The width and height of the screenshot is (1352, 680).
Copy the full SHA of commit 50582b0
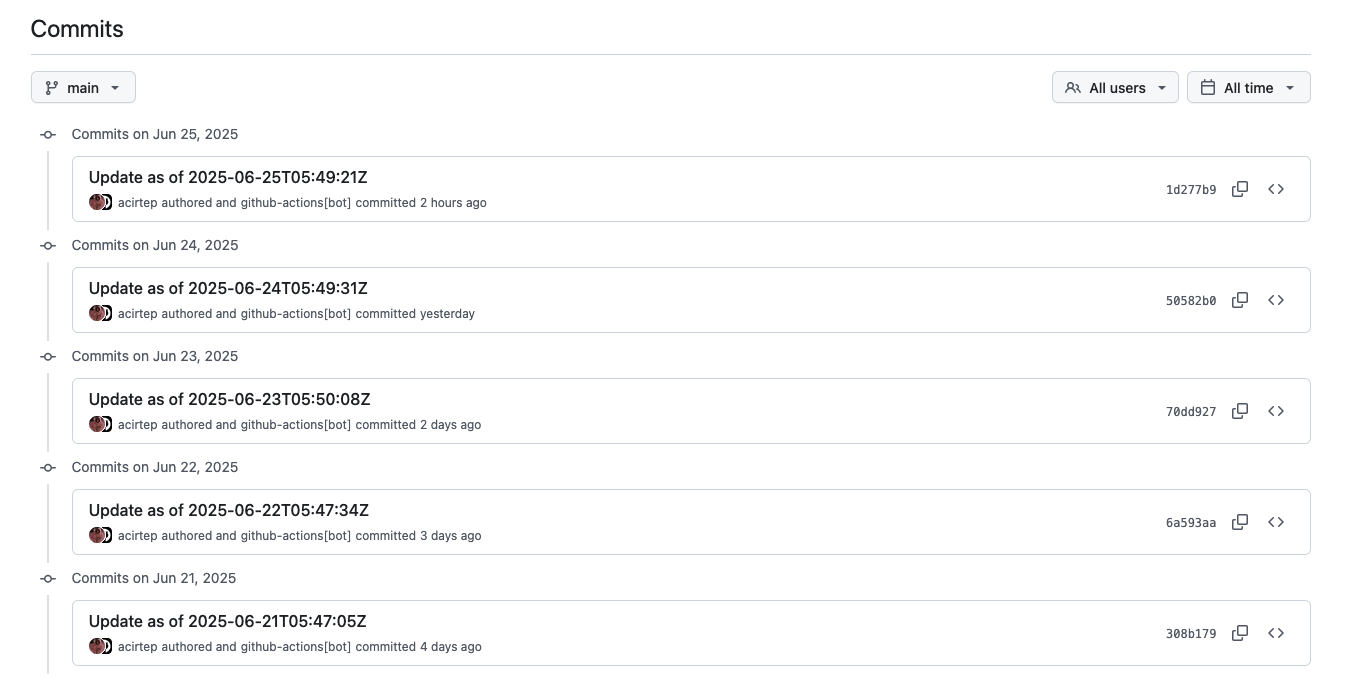[1240, 300]
